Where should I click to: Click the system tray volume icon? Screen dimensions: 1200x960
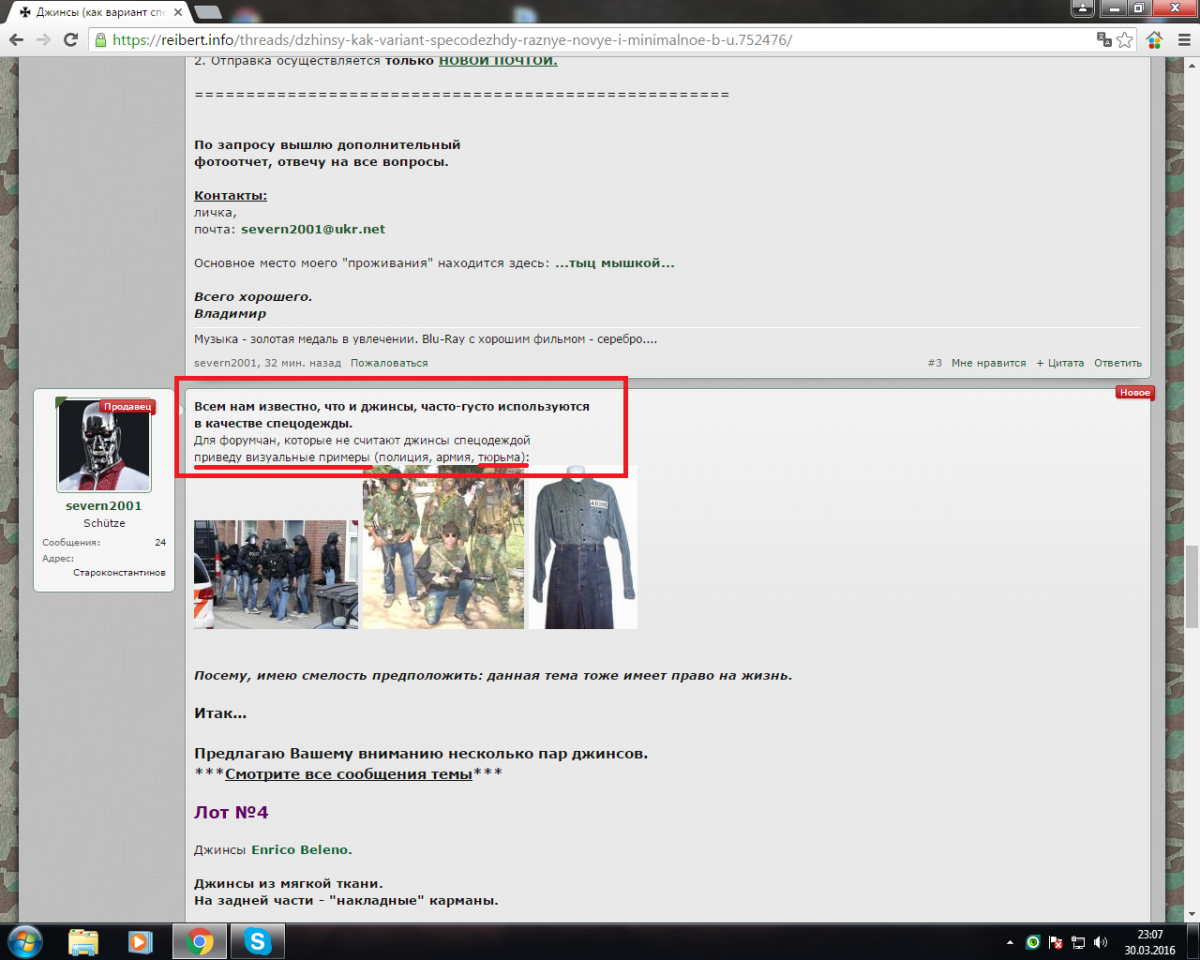click(x=1100, y=942)
